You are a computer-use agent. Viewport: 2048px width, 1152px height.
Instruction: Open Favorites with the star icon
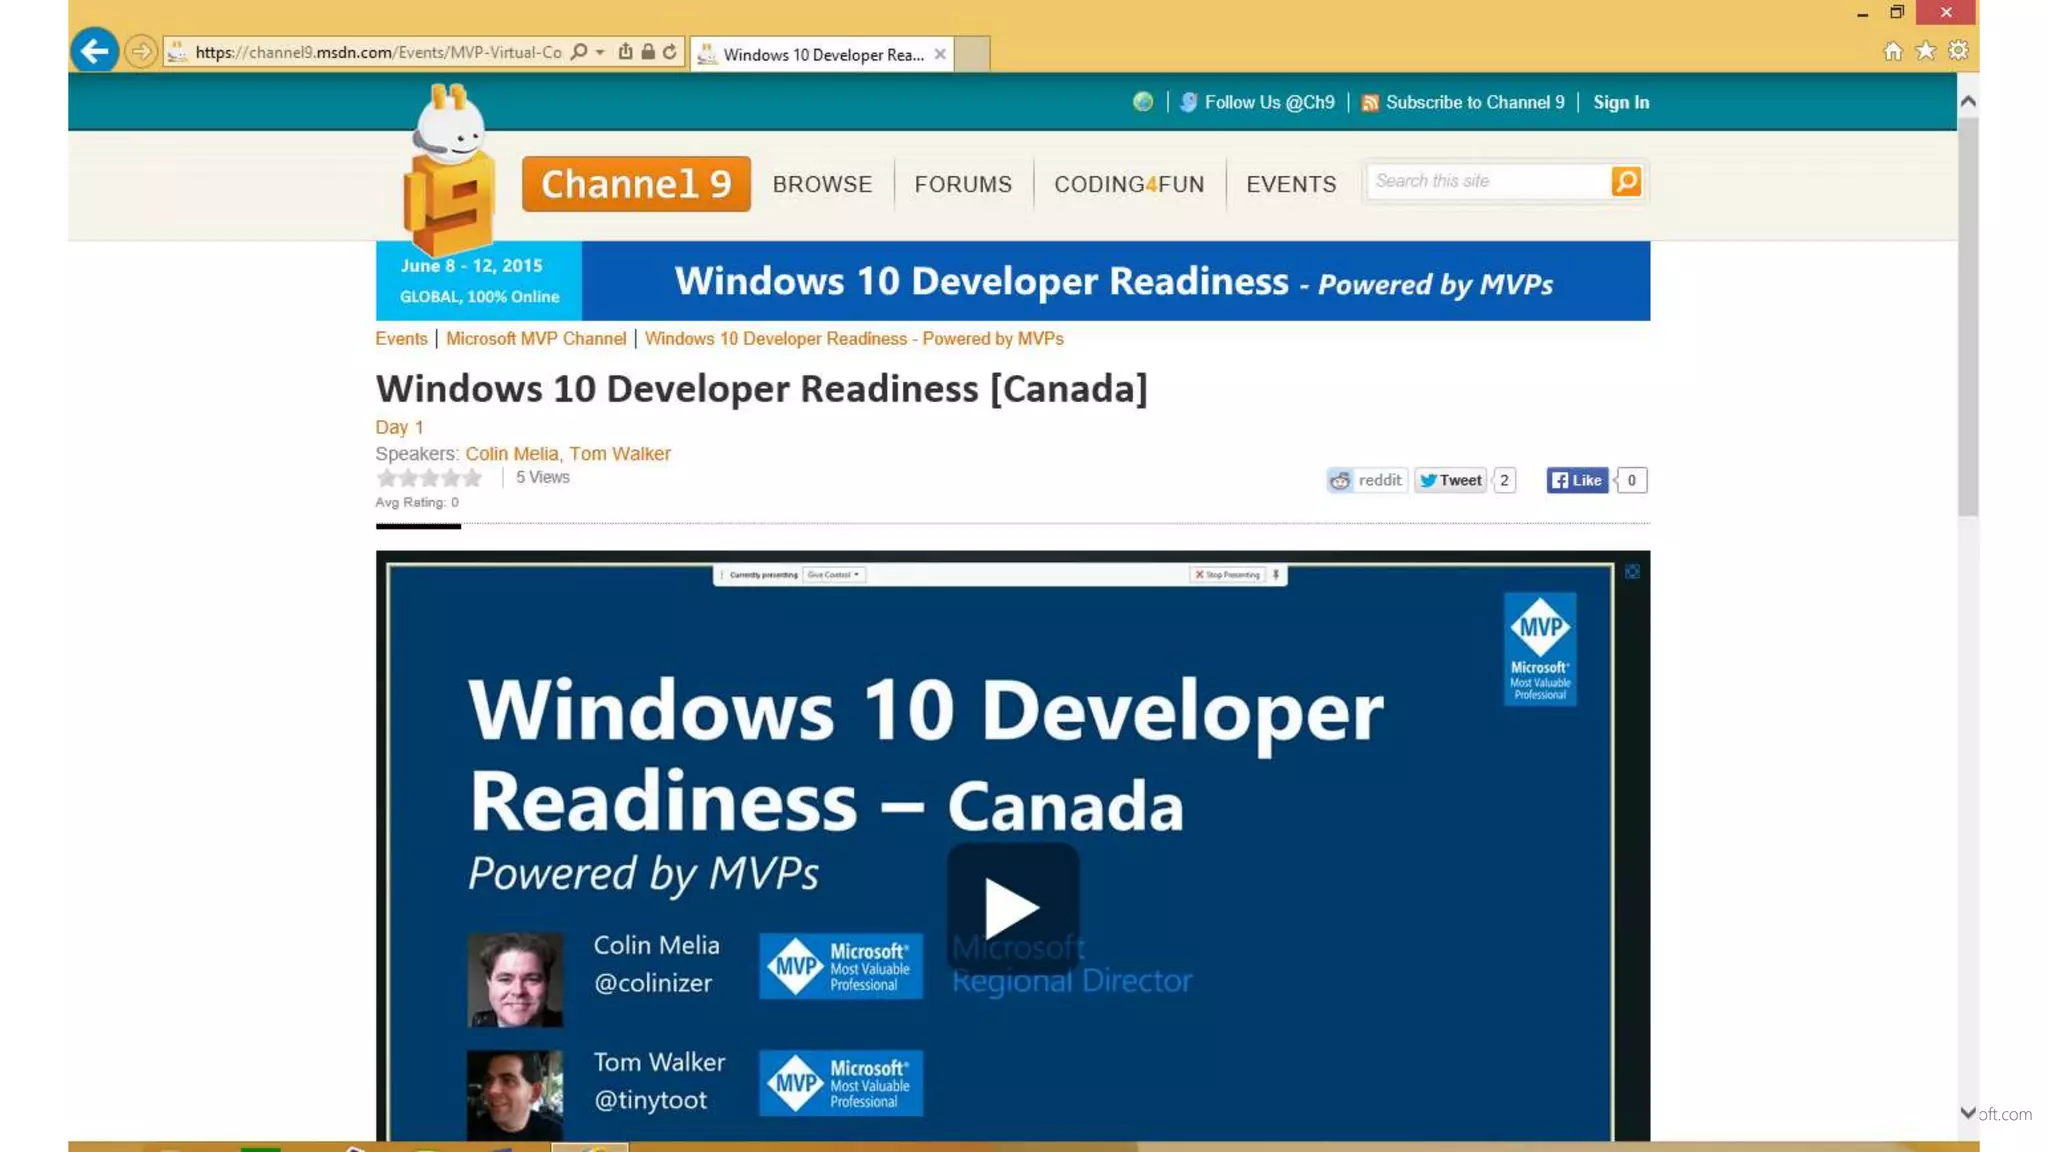coord(1925,51)
